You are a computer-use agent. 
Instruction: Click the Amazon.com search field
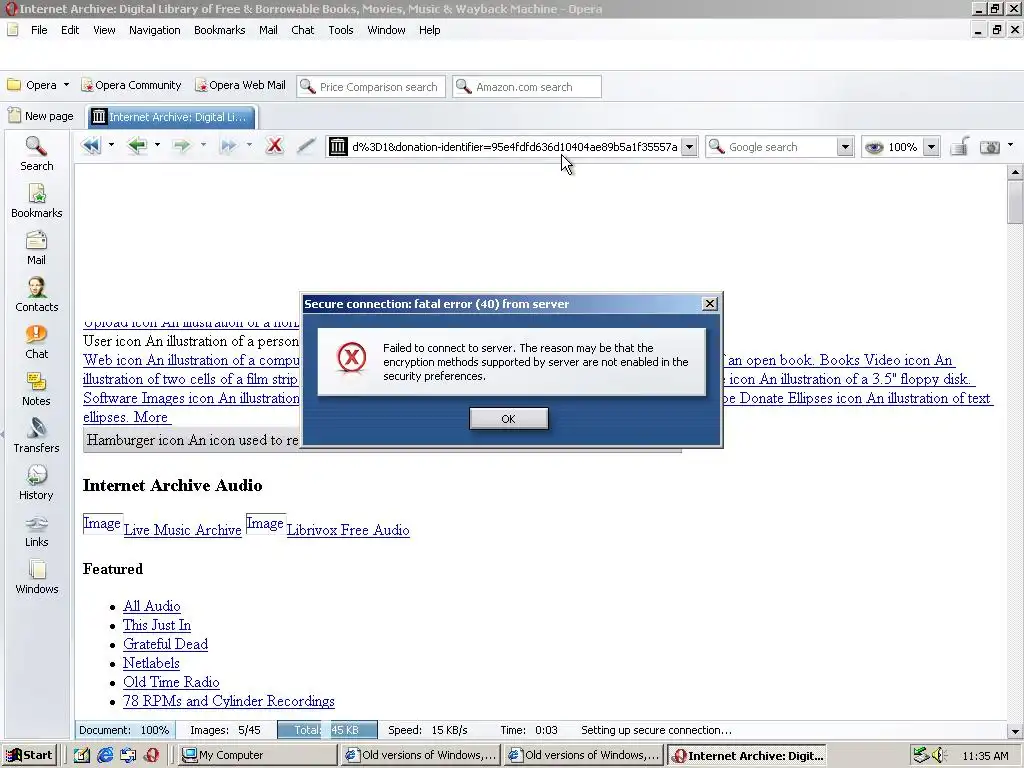point(526,86)
